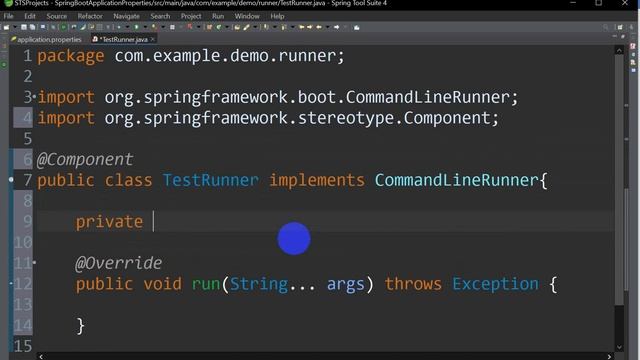Open the Window menu

[247, 16]
